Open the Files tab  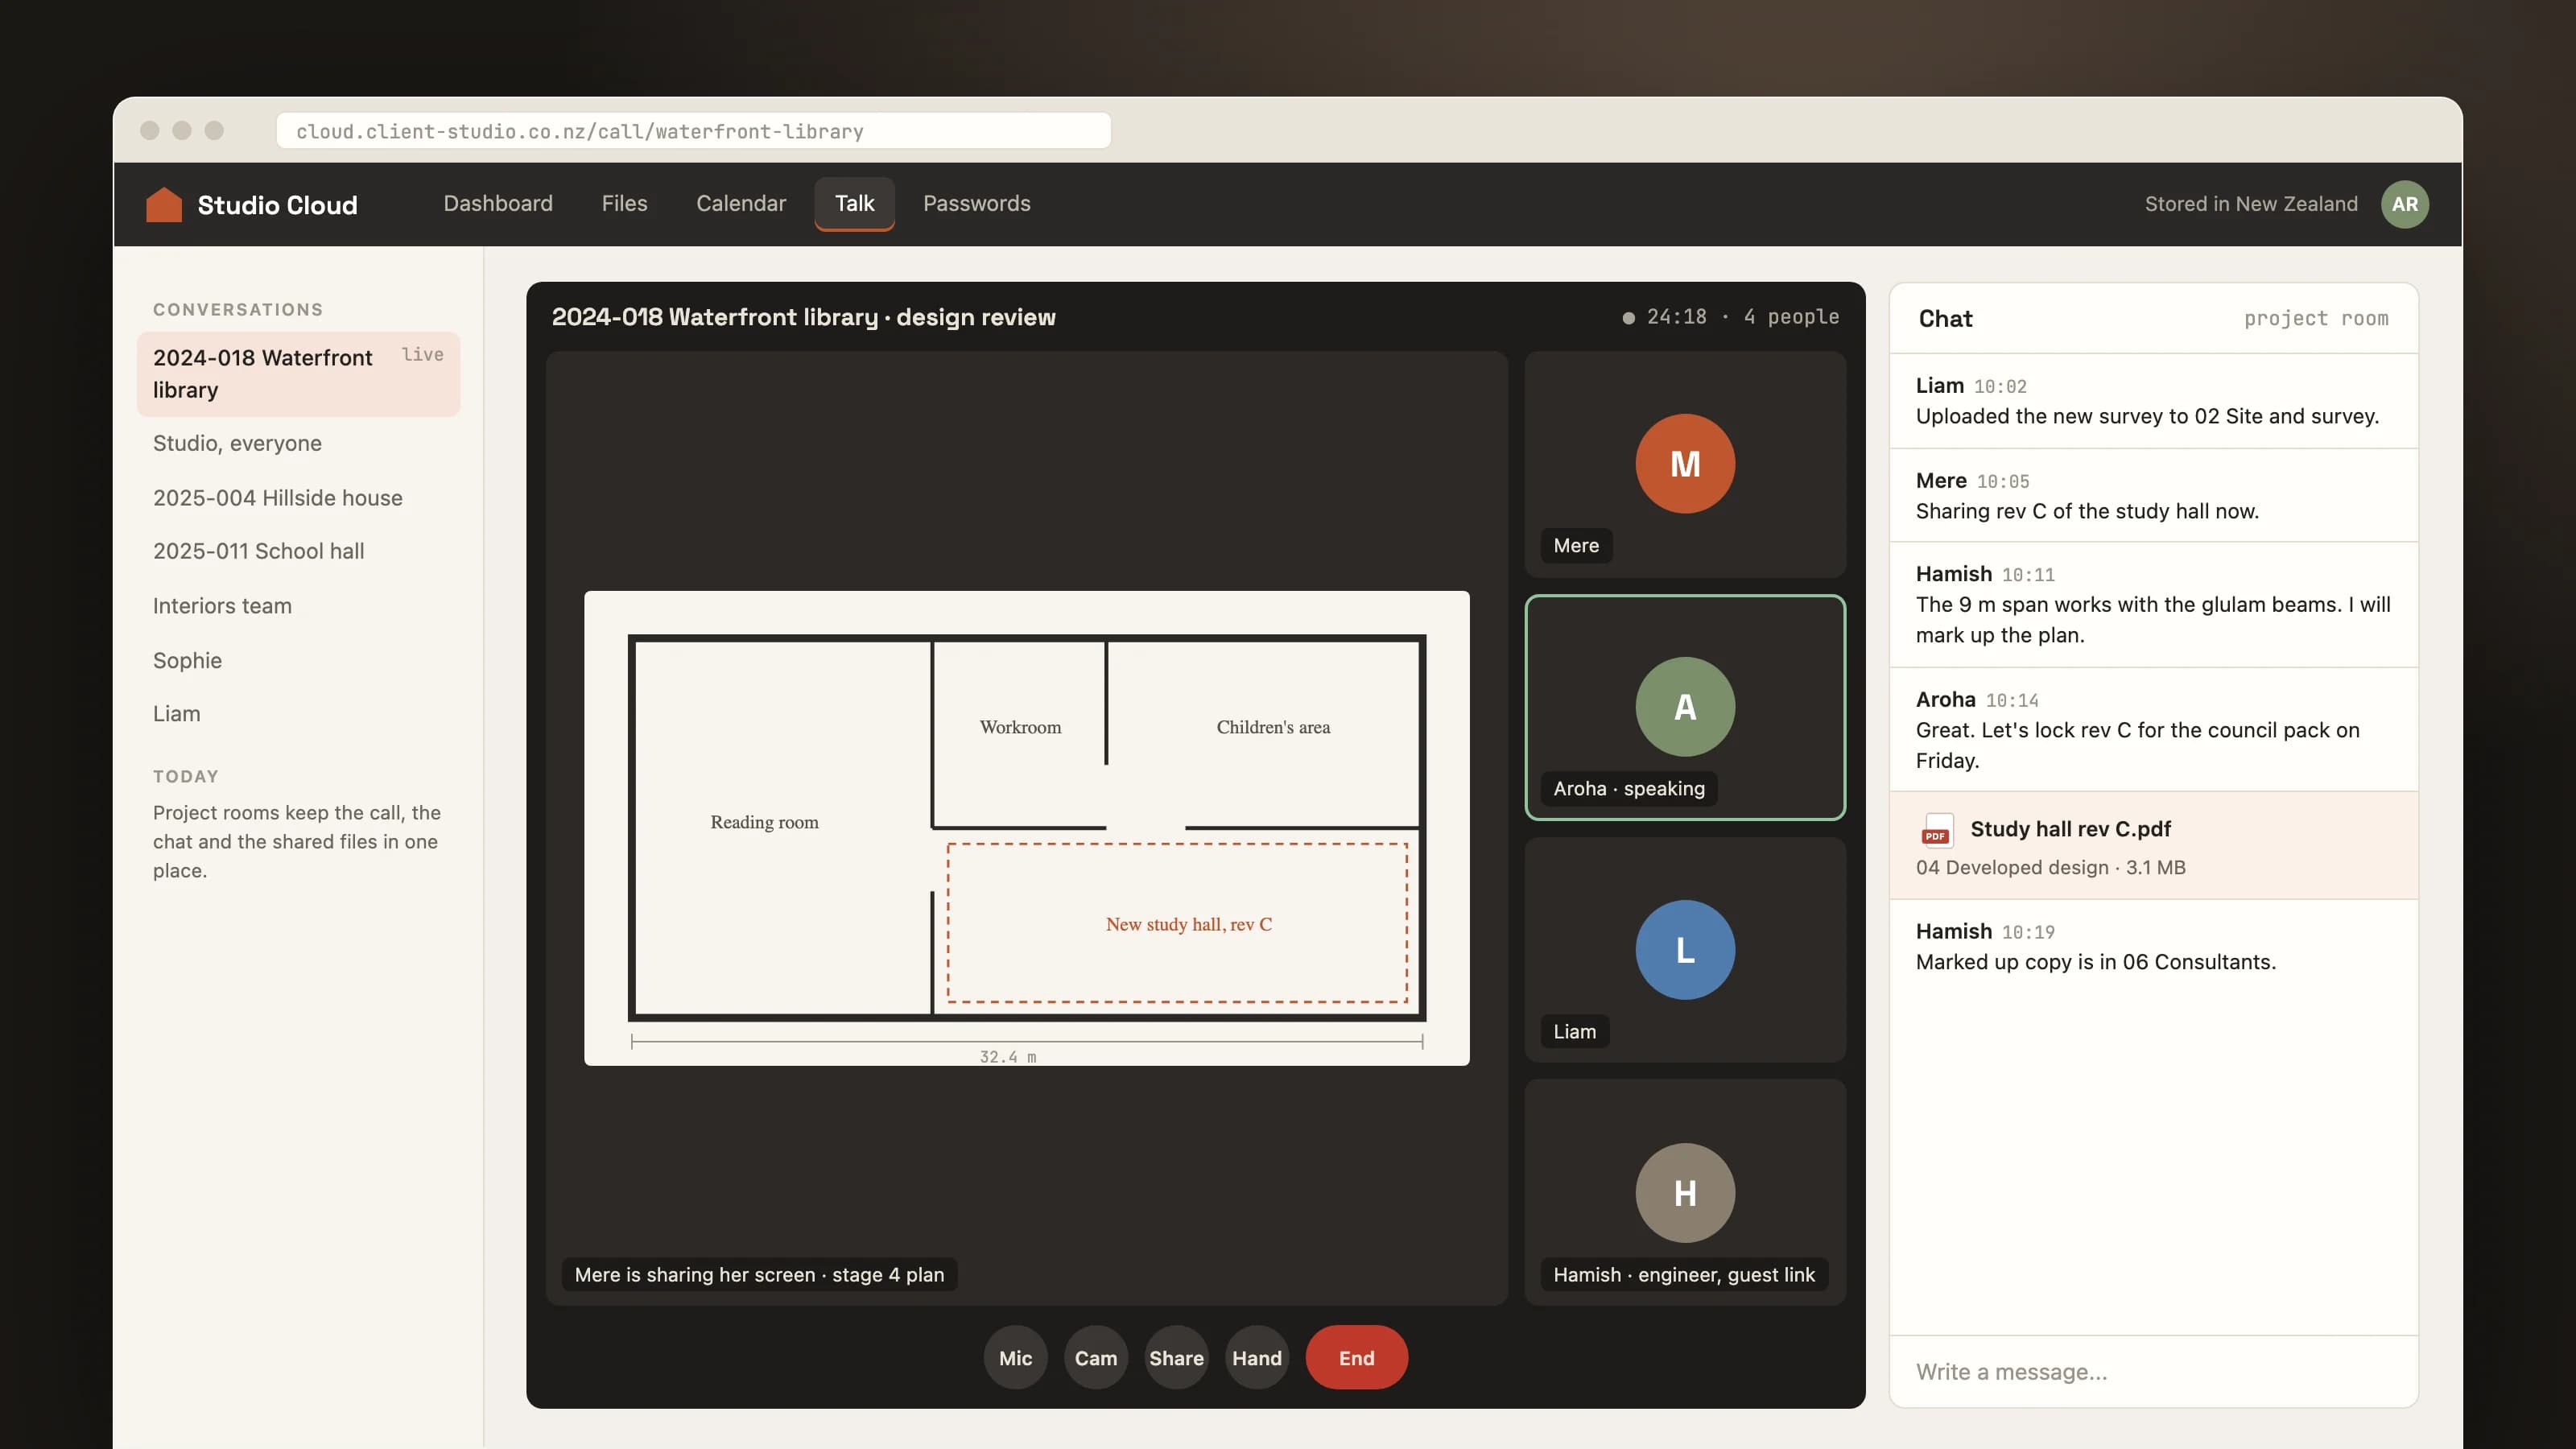(624, 204)
